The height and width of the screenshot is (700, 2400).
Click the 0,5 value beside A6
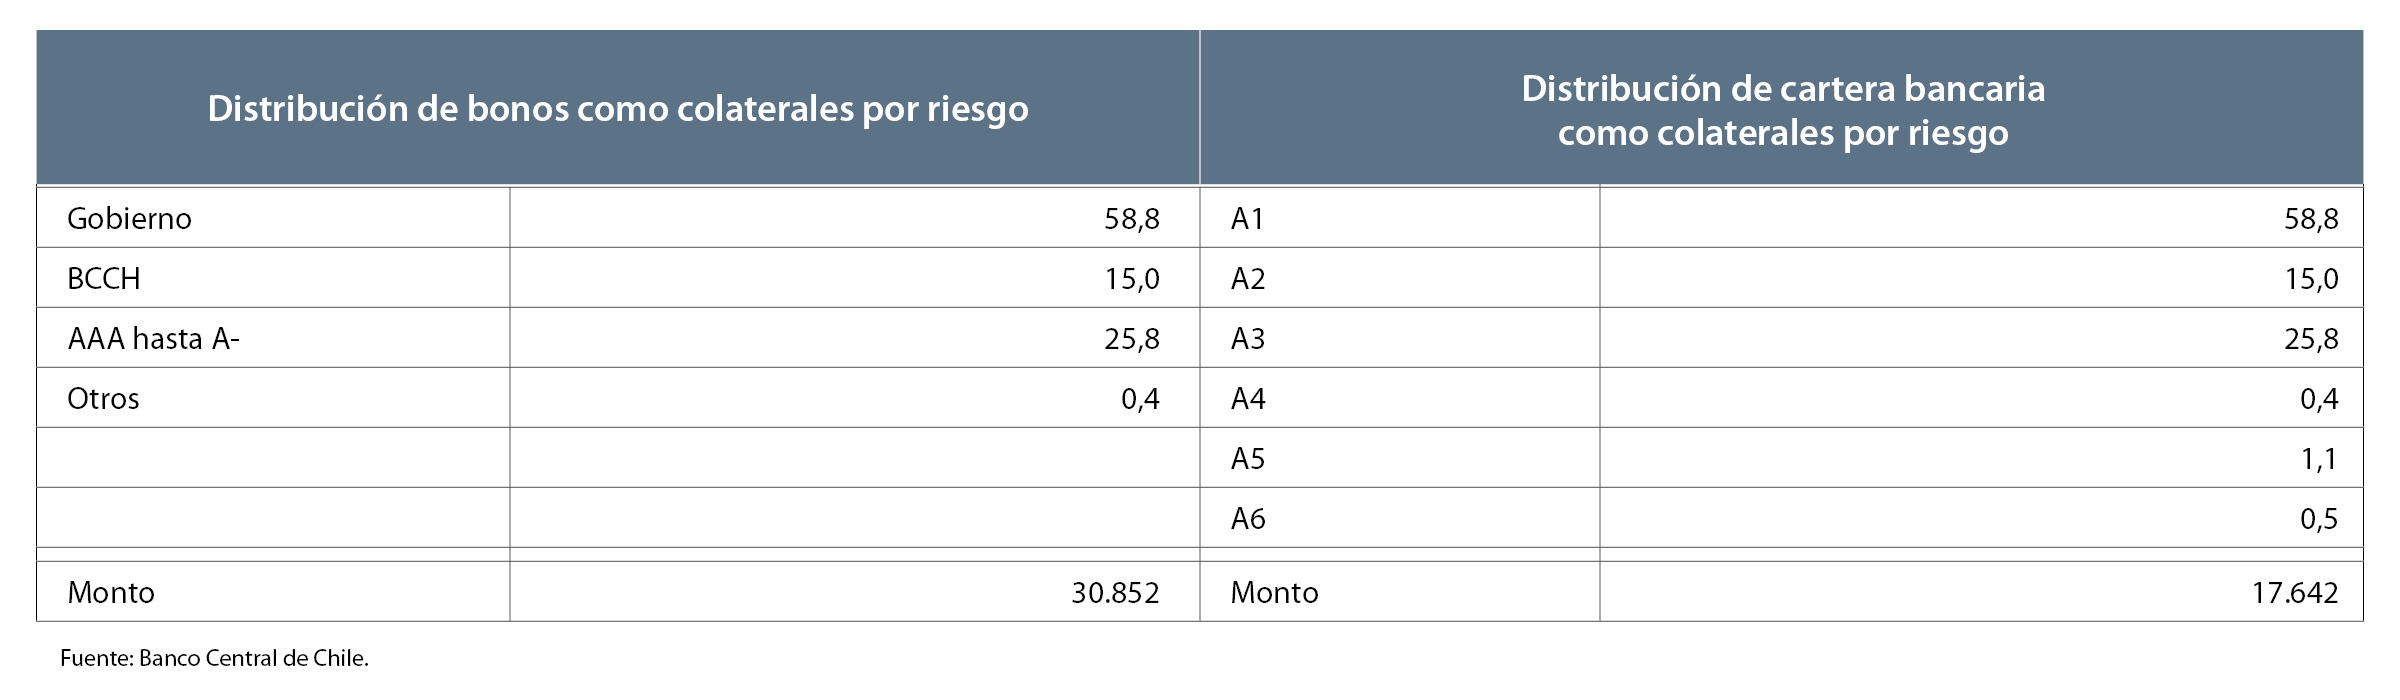click(2318, 519)
